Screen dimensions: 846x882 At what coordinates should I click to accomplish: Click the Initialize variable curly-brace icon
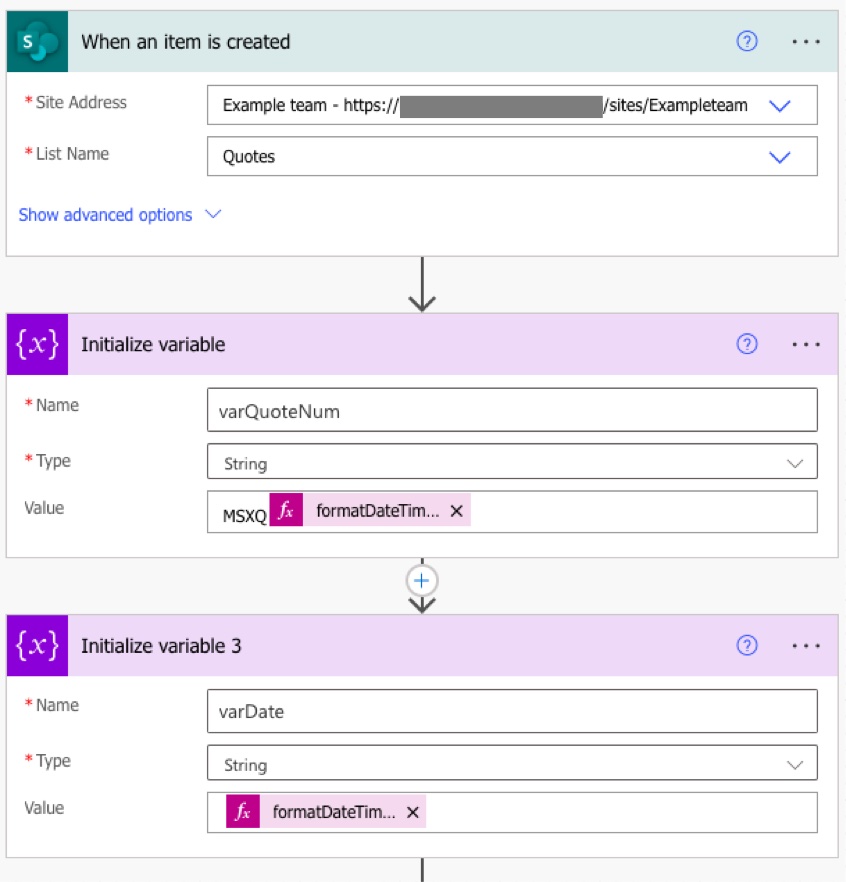coord(37,344)
